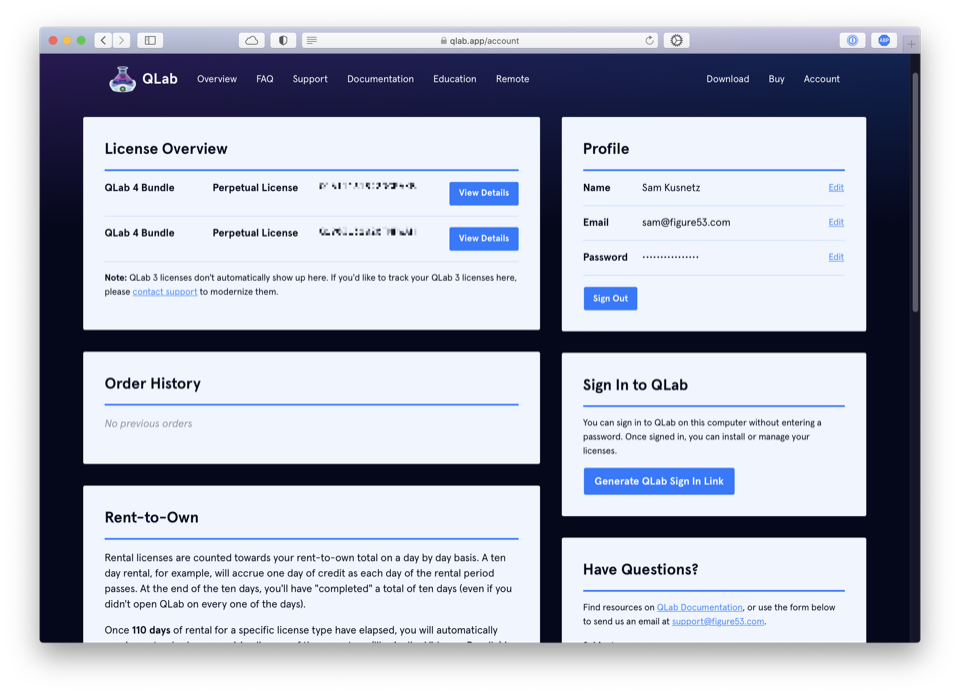This screenshot has height=695, width=960.
Task: Open a new tab with plus button
Action: pyautogui.click(x=910, y=44)
